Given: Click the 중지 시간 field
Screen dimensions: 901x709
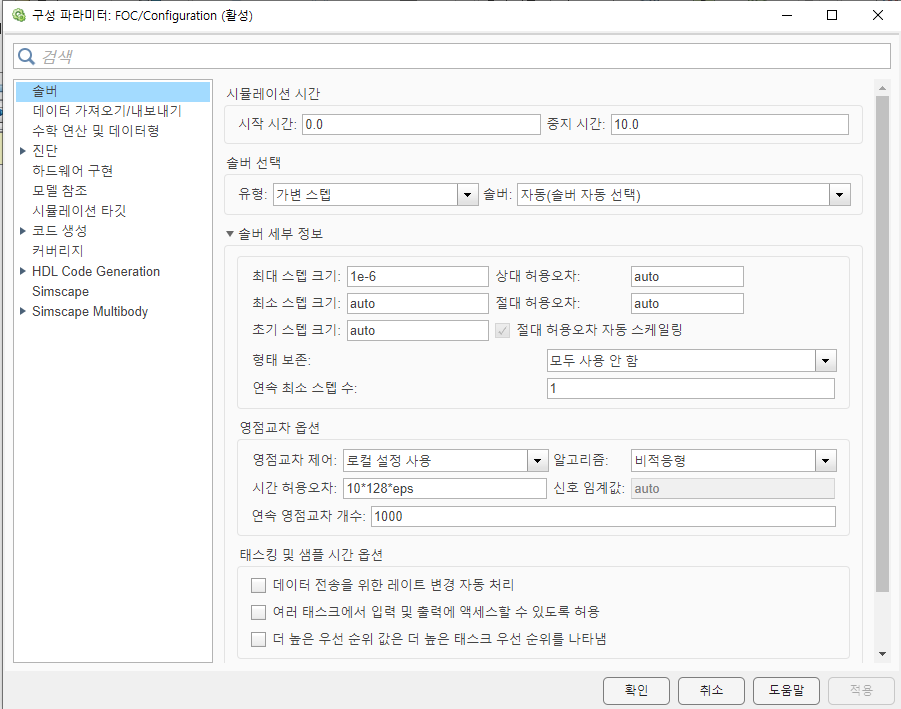Looking at the screenshot, I should pos(730,125).
